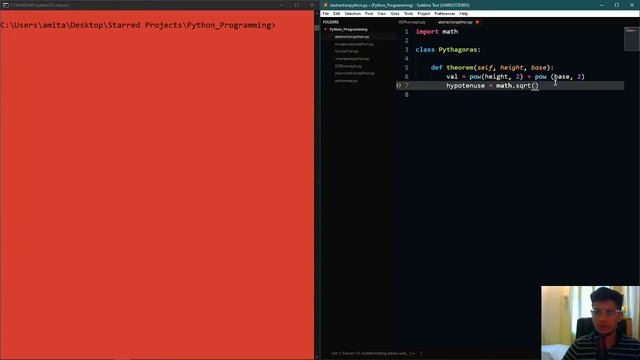The height and width of the screenshot is (360, 640).
Task: Click line number 1 in the gutter
Action: point(406,31)
